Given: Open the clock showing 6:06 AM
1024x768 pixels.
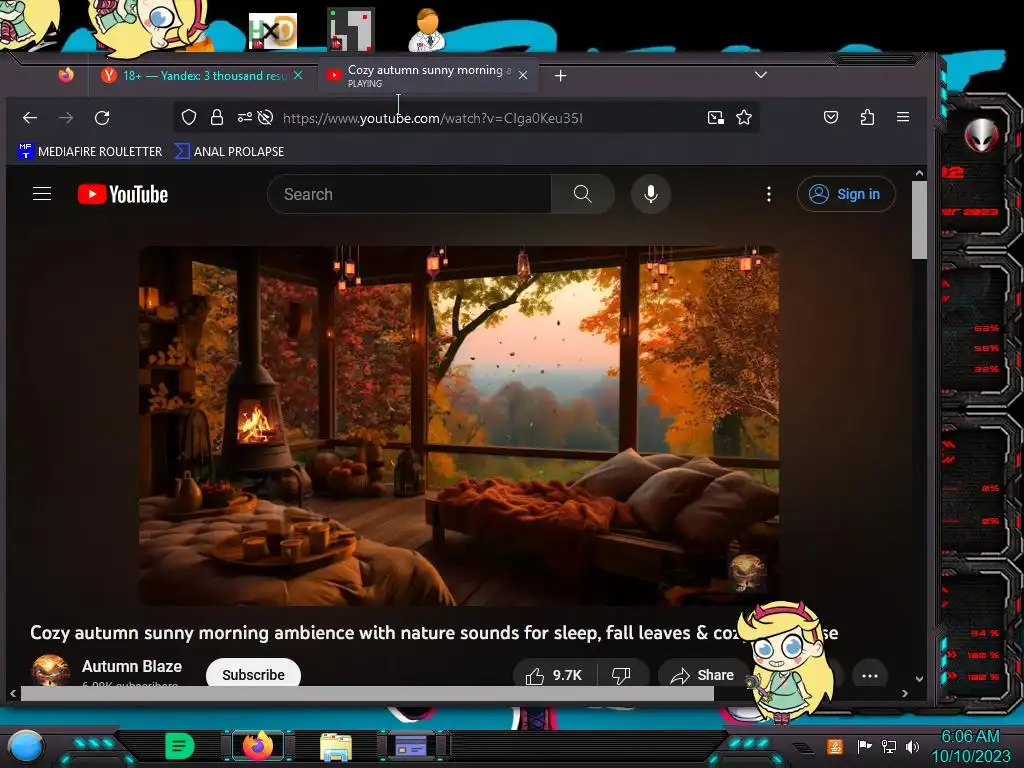Looking at the screenshot, I should click(970, 746).
